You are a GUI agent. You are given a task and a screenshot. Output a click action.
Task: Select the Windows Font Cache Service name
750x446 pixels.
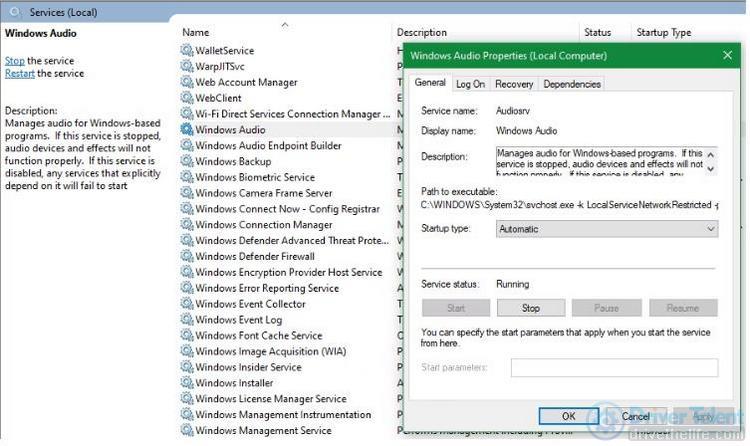click(x=258, y=335)
